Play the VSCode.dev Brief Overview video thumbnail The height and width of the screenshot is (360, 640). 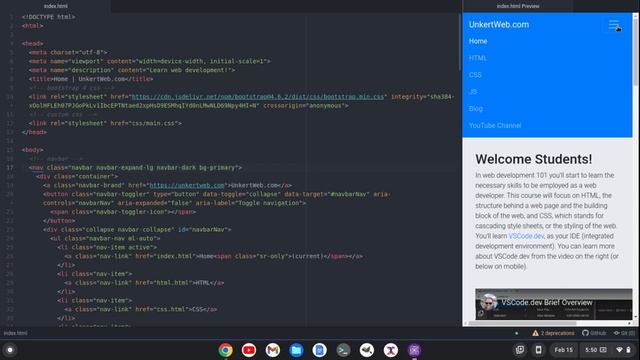point(553,304)
